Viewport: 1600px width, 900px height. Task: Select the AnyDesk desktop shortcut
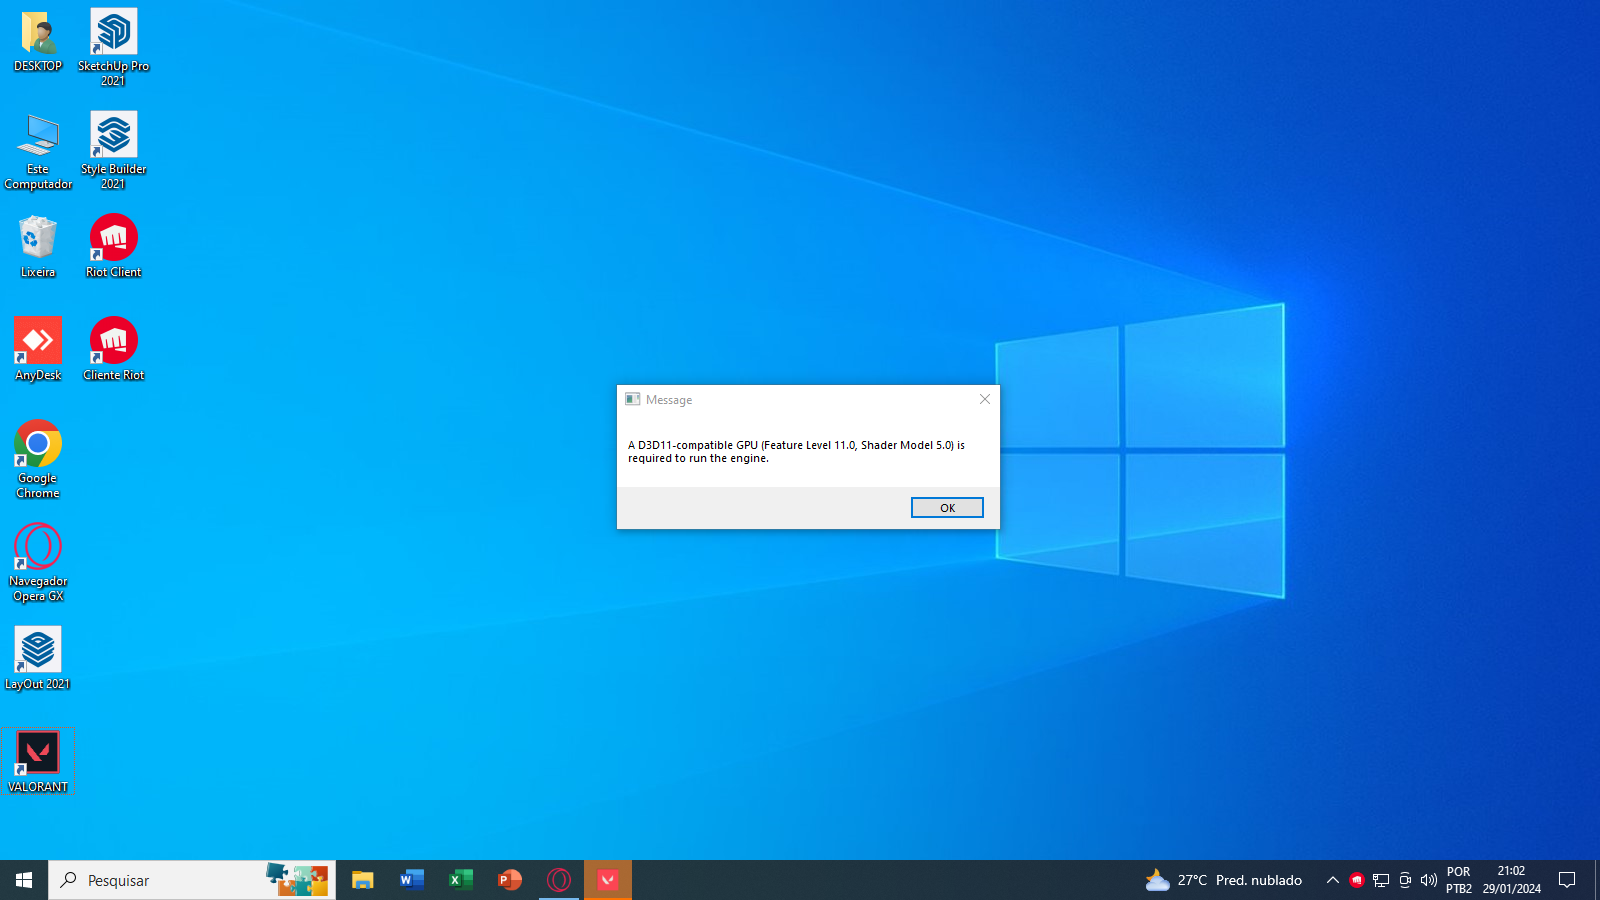pyautogui.click(x=38, y=350)
